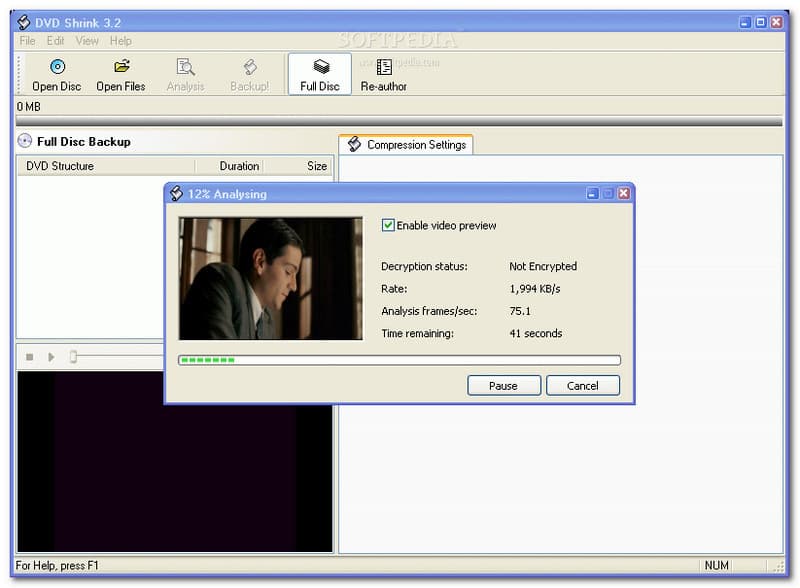
Task: Open the View menu
Action: pyautogui.click(x=87, y=41)
